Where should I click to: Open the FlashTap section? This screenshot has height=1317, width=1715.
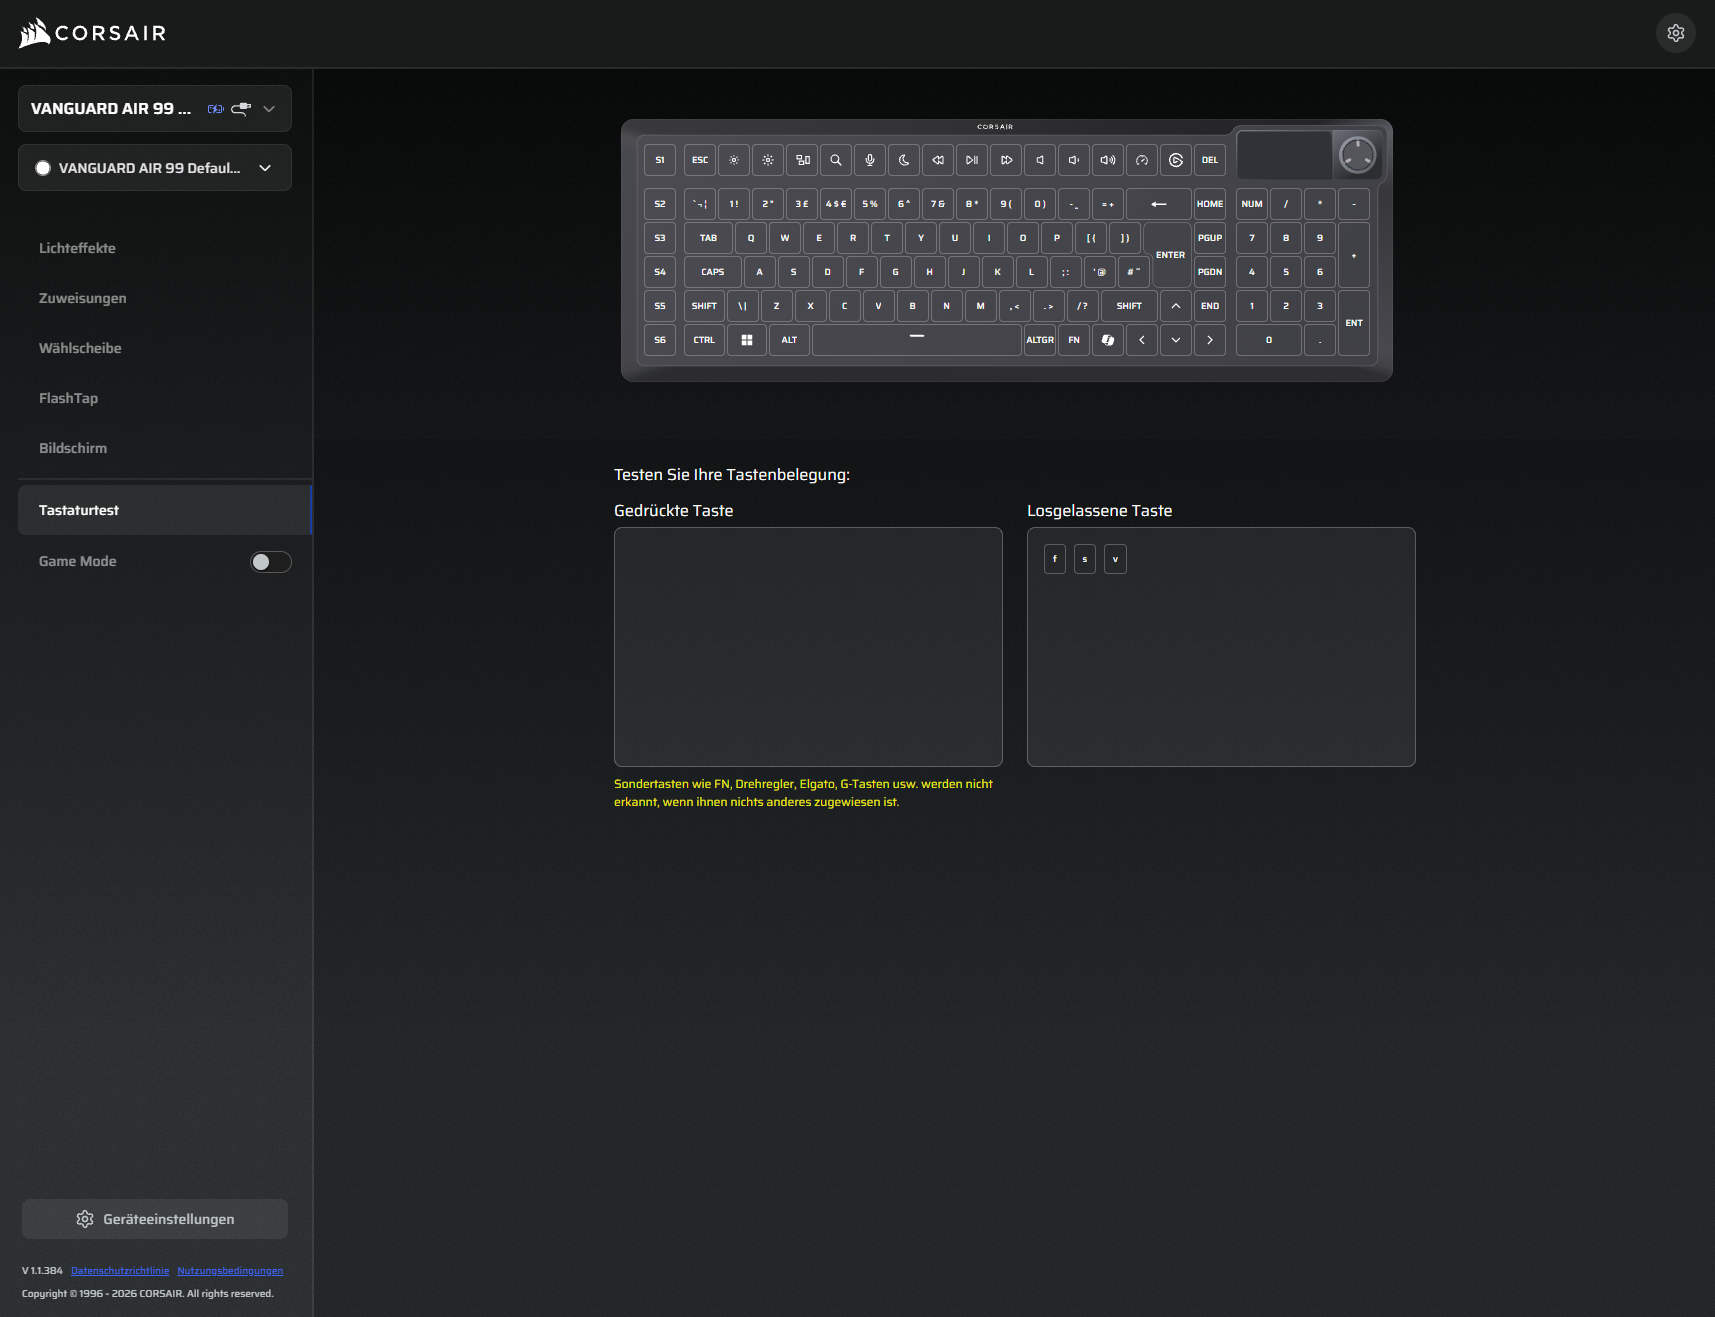68,398
